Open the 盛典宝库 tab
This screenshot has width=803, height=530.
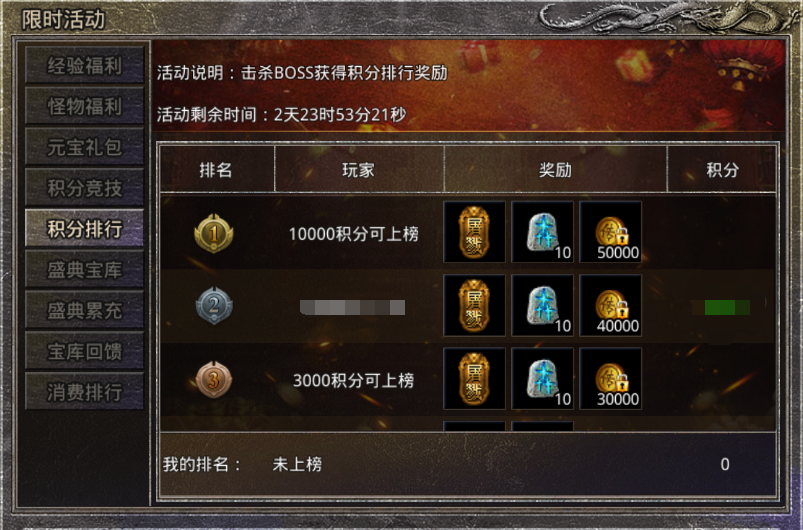pos(84,269)
